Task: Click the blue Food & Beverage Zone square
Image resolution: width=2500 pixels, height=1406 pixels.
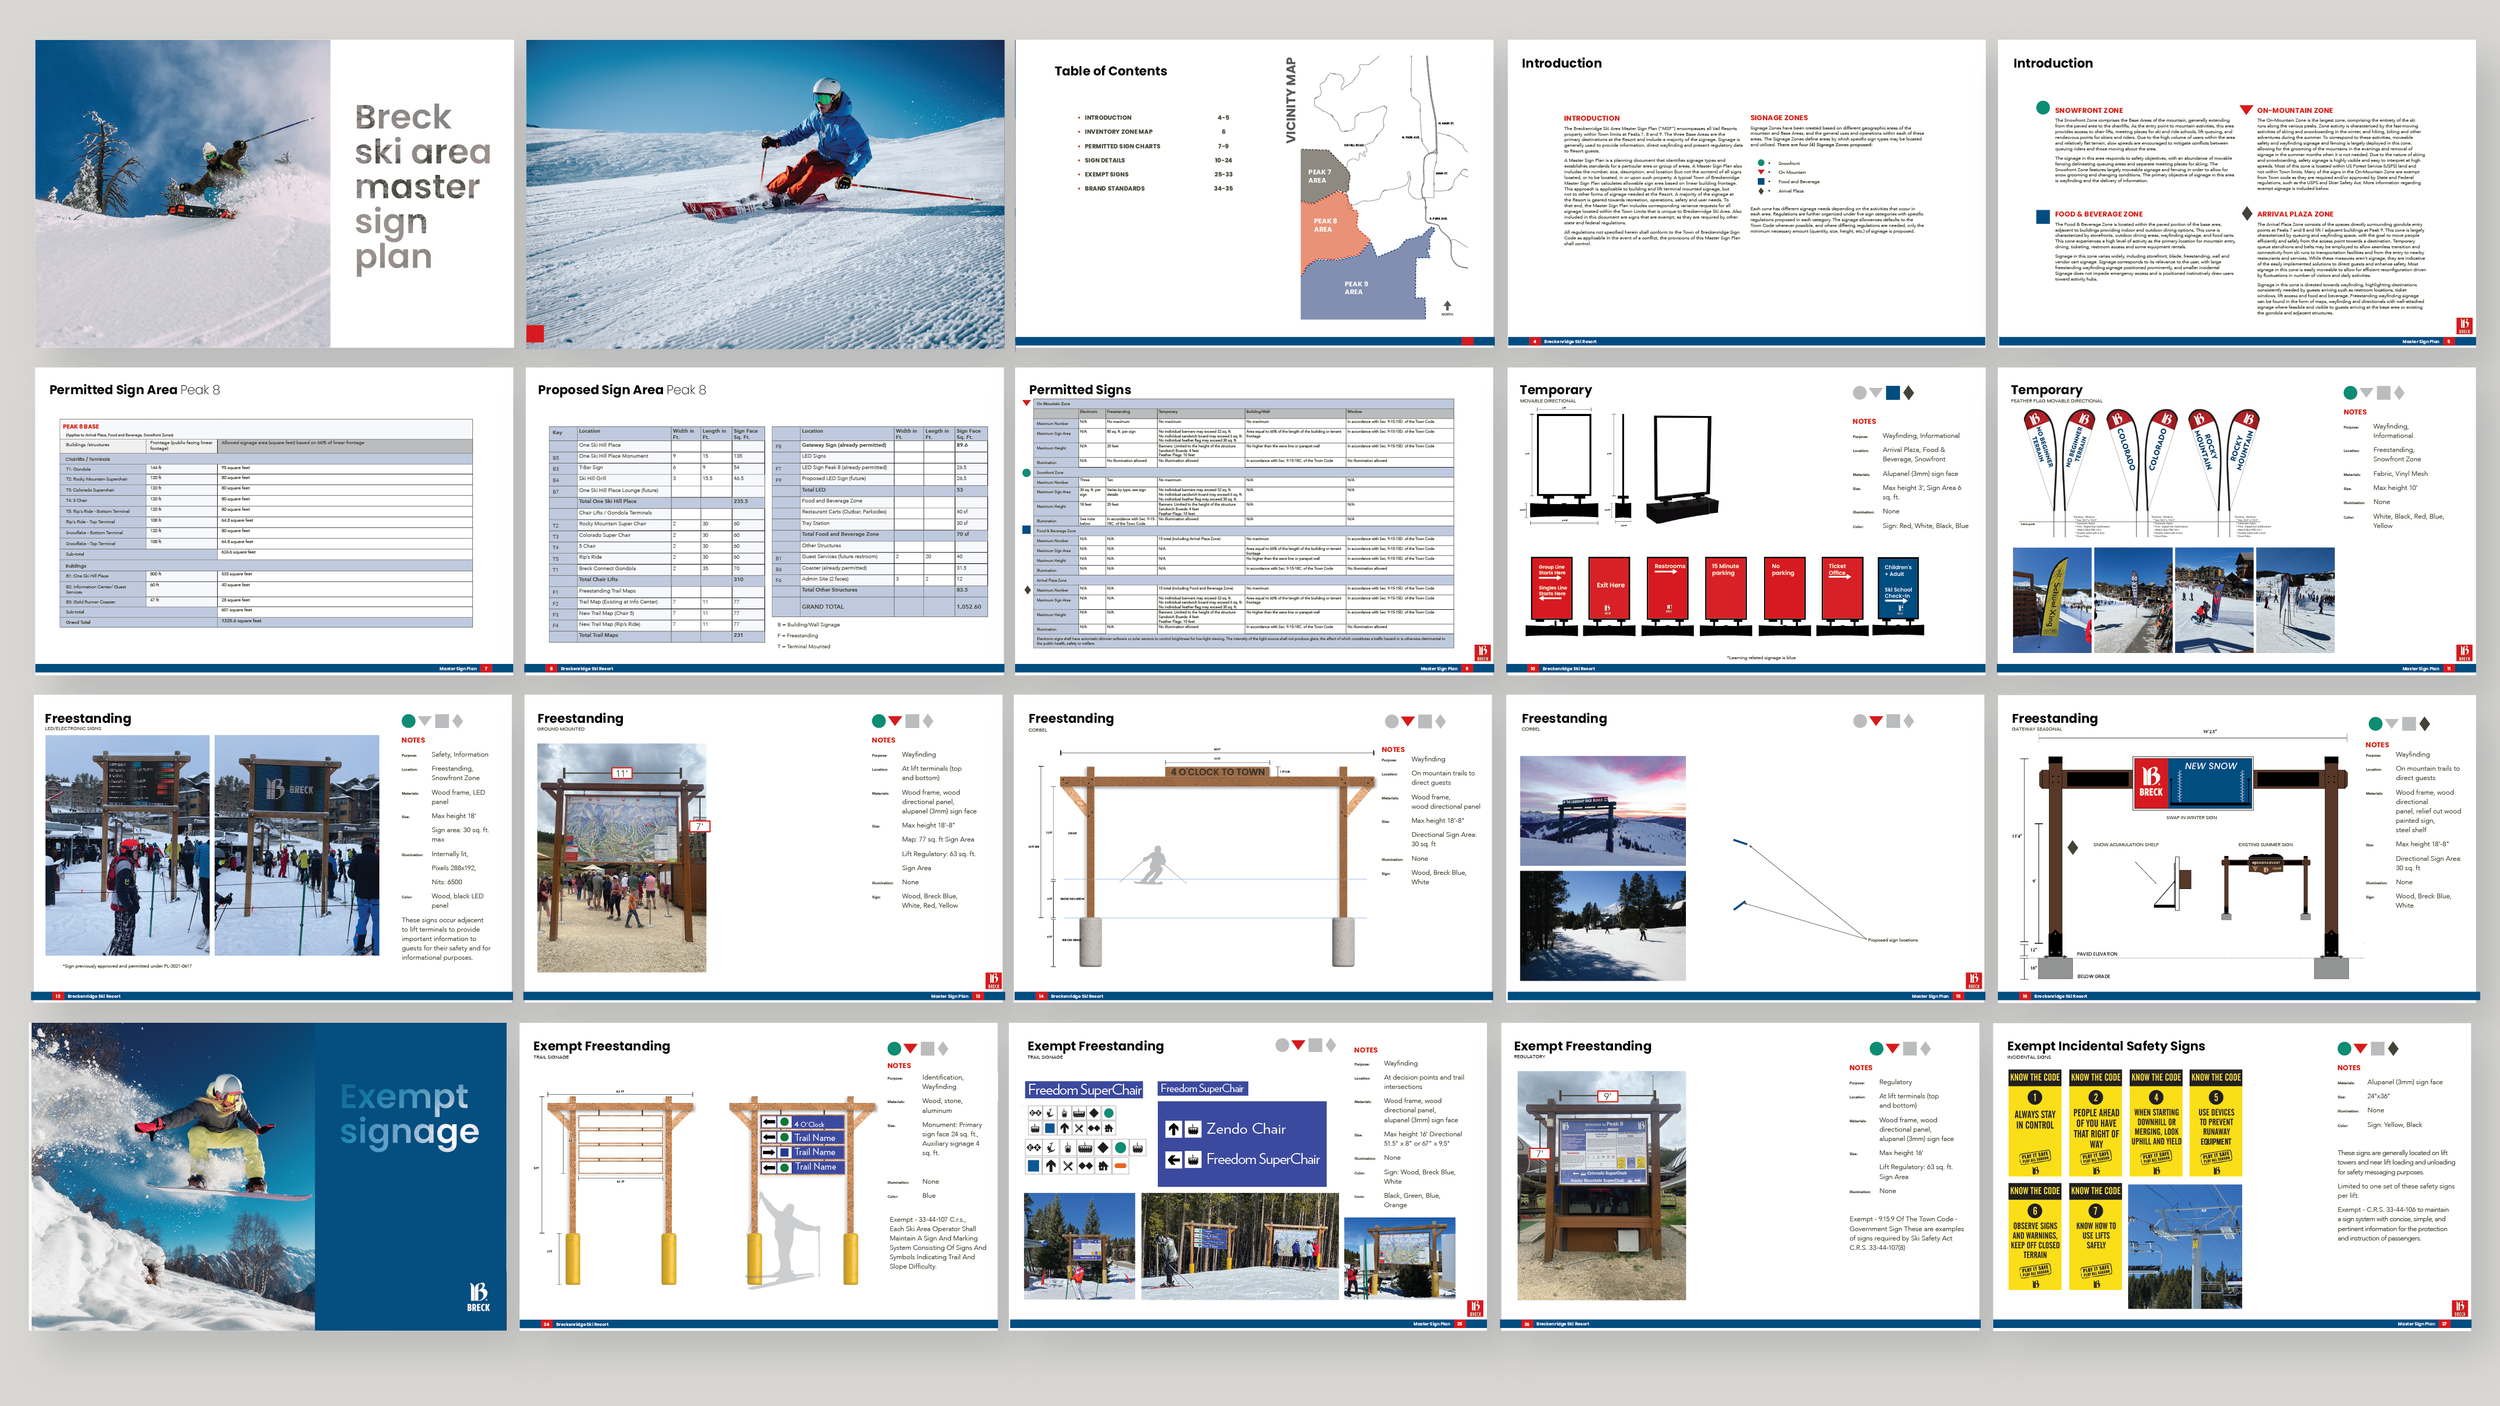Action: [2042, 216]
